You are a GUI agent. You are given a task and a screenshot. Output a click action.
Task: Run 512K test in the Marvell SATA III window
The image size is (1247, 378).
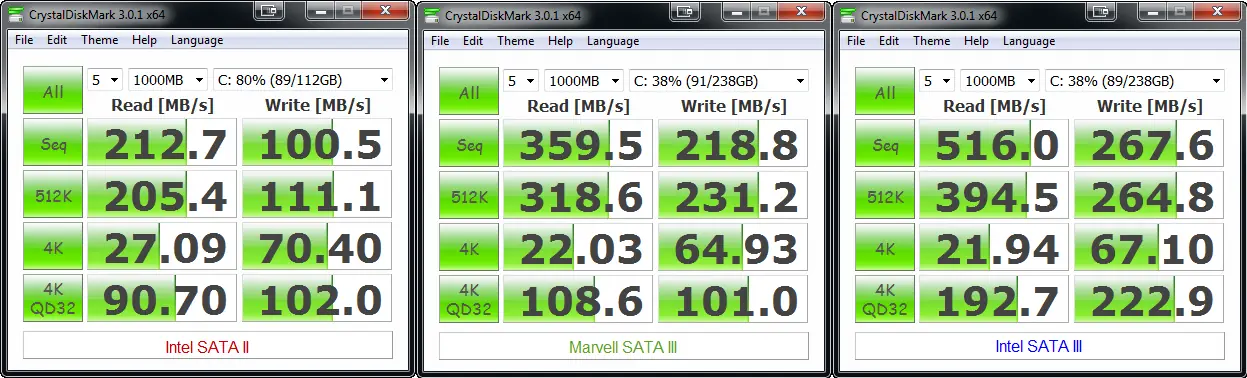(469, 195)
